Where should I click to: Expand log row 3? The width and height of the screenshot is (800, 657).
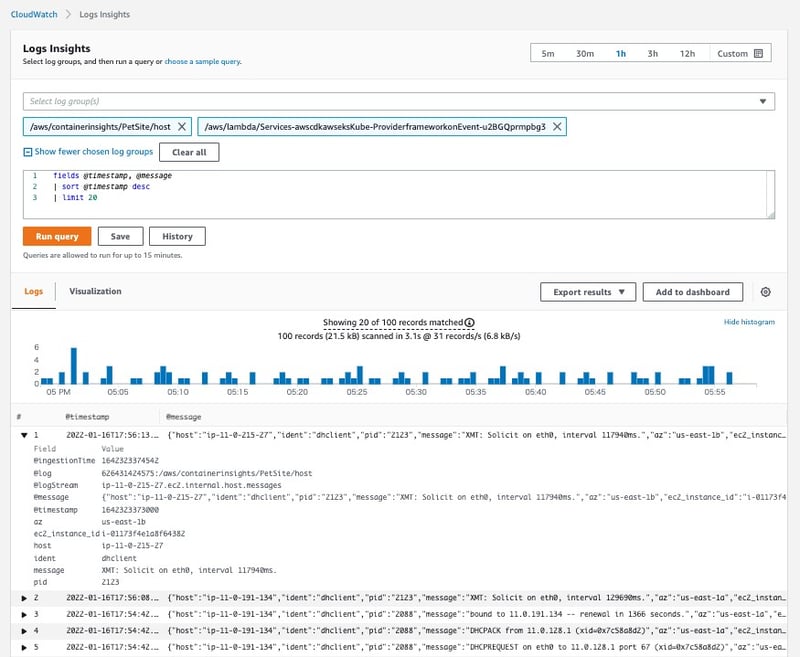24,615
